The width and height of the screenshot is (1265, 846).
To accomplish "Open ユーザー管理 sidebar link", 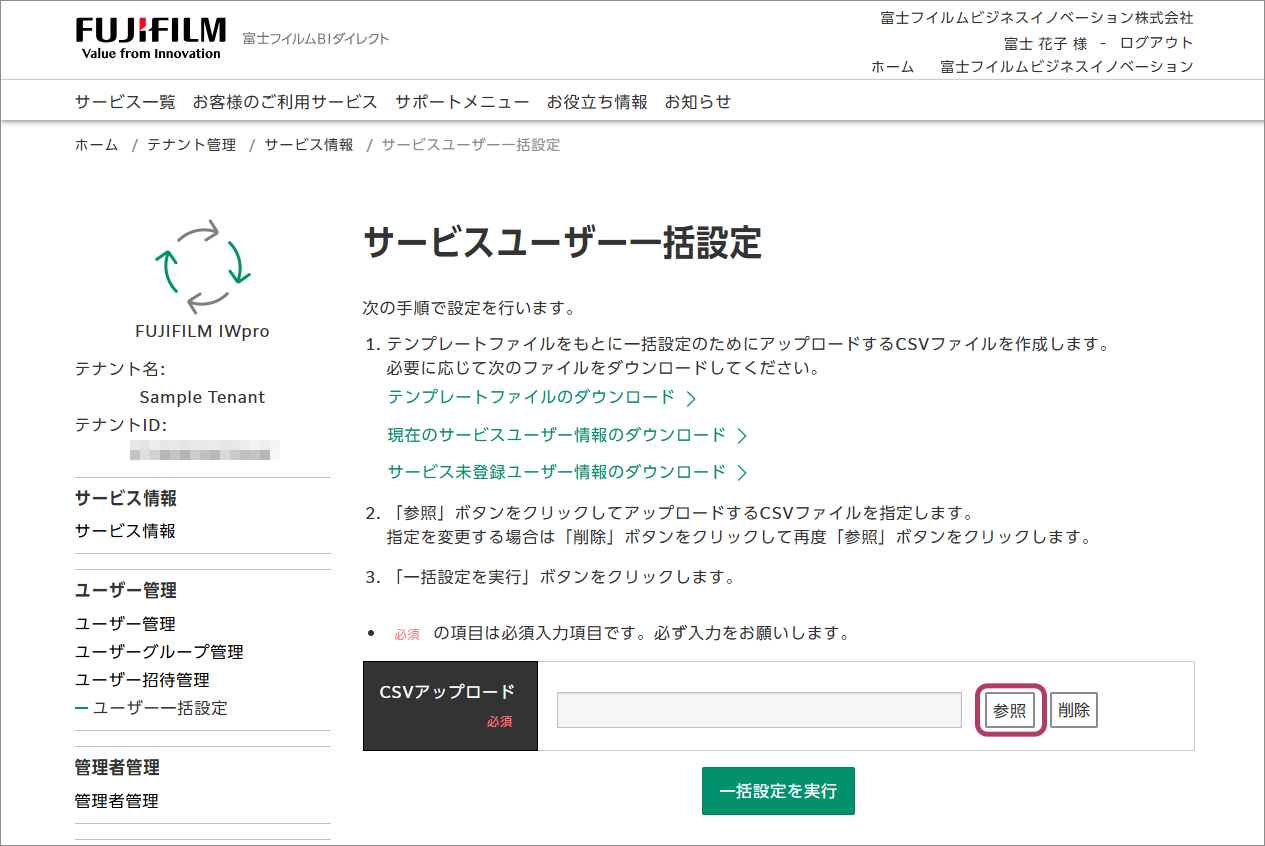I will (125, 624).
